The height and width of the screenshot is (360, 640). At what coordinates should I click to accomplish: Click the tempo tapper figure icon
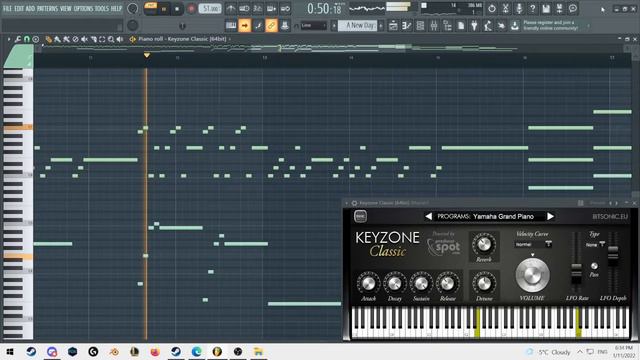click(488, 25)
